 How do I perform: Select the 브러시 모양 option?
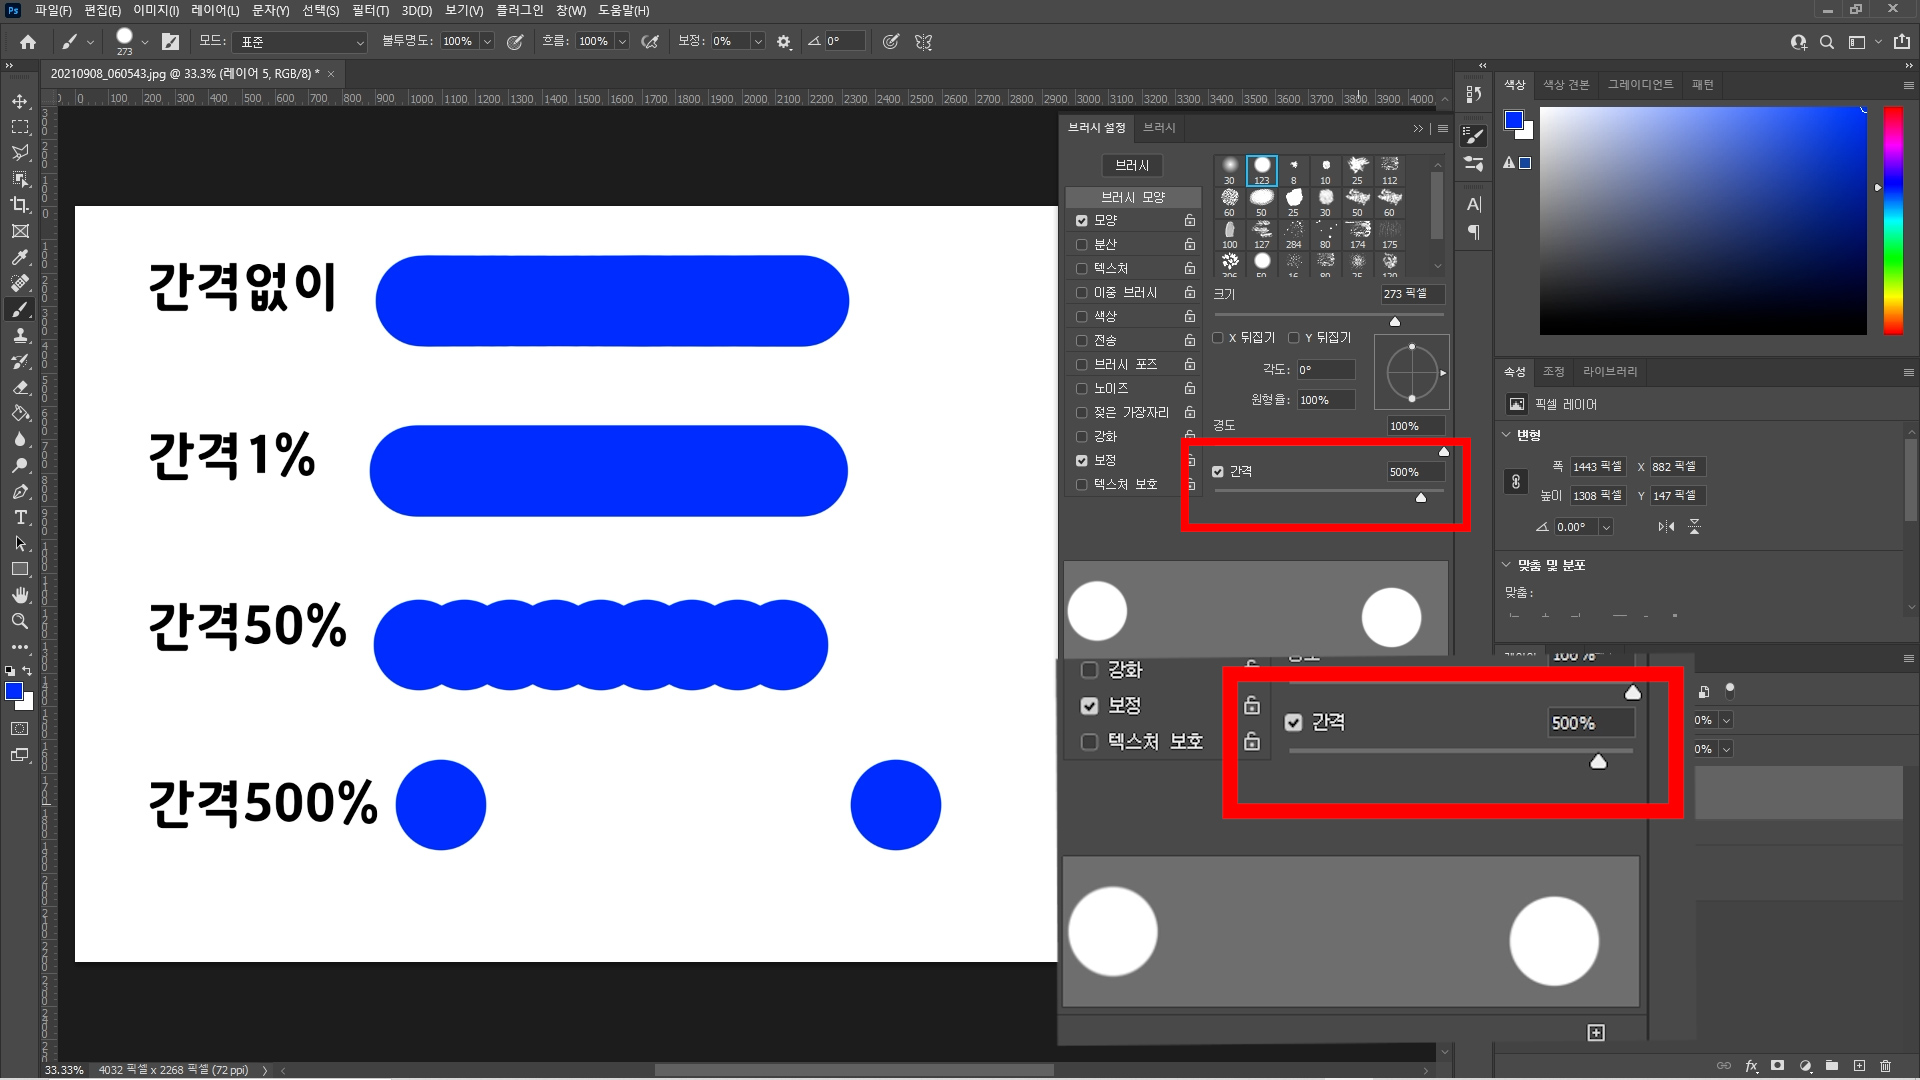[x=1133, y=197]
